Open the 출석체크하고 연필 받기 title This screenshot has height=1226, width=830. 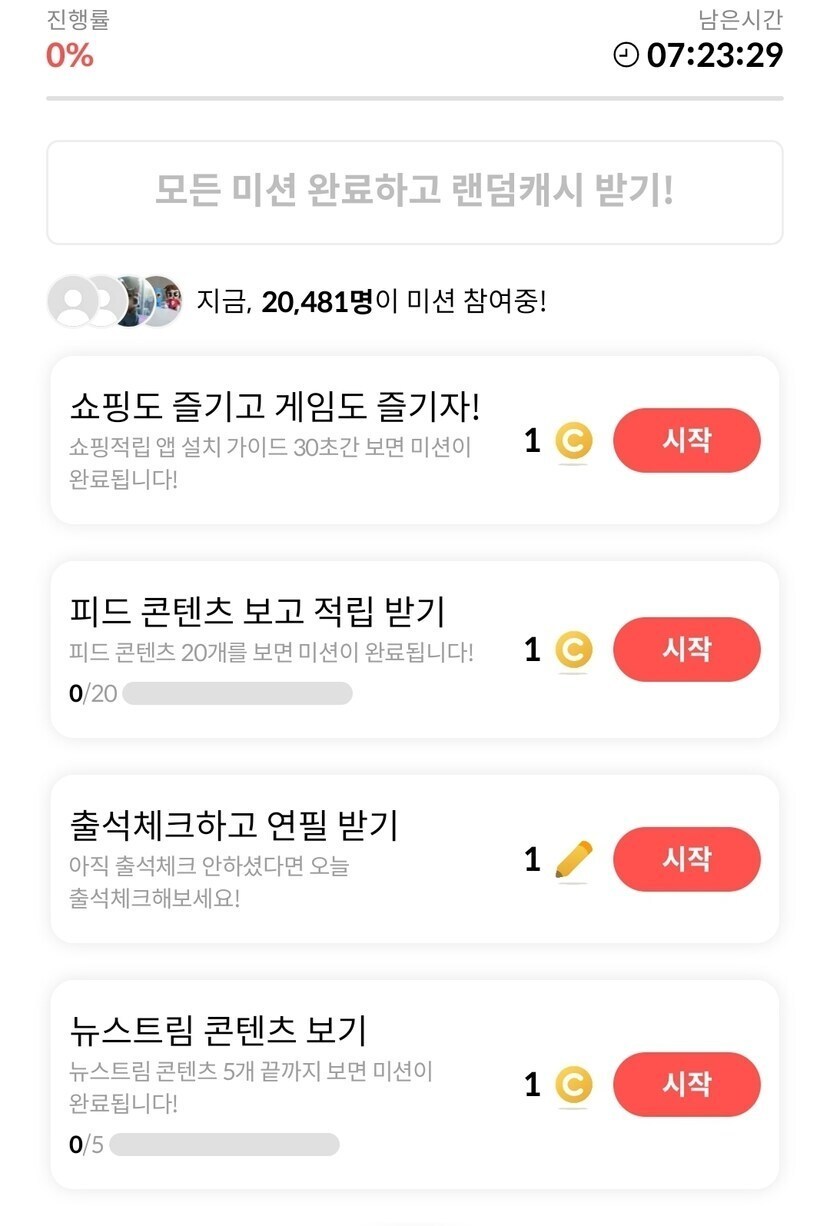[235, 825]
